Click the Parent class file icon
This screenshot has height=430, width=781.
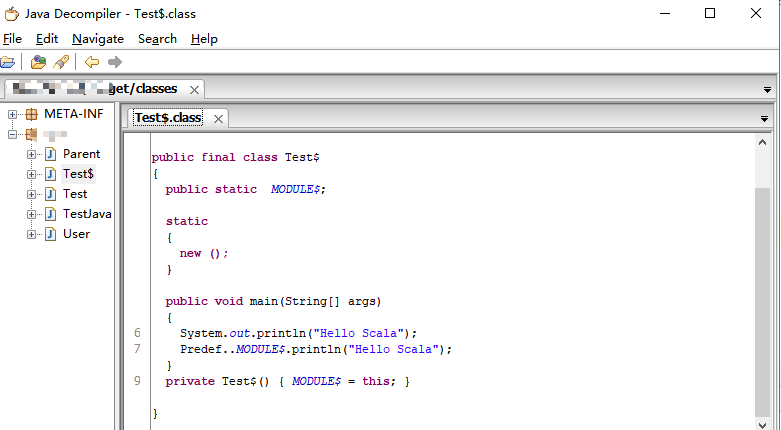(x=50, y=154)
